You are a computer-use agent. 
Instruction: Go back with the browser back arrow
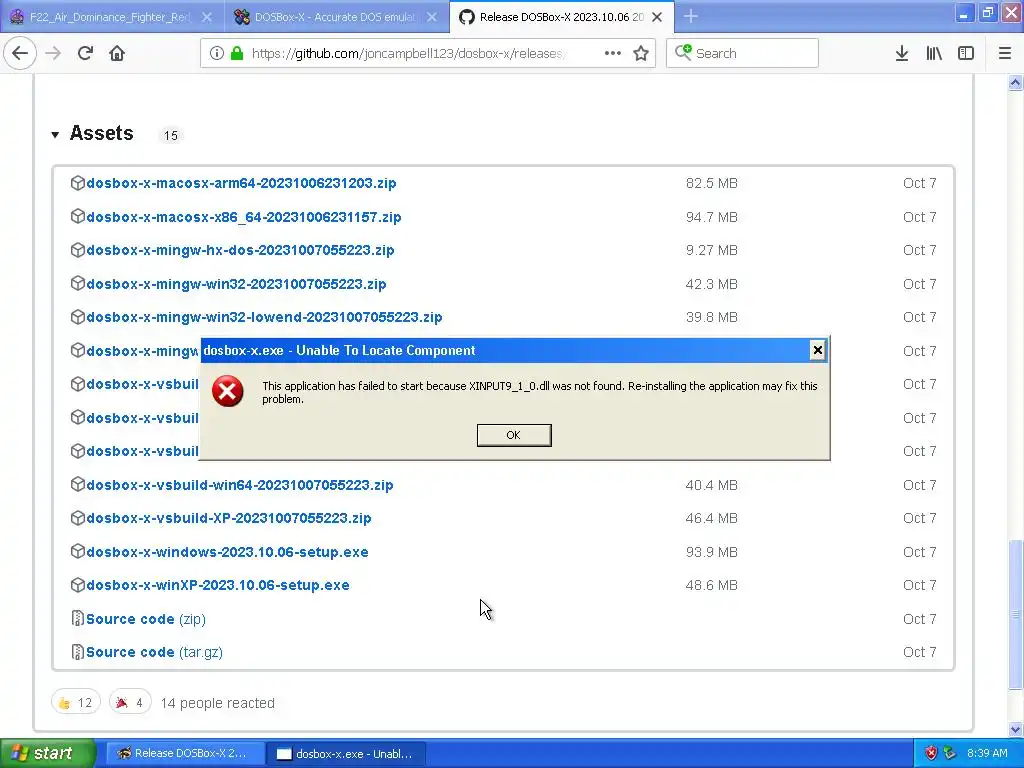(20, 54)
